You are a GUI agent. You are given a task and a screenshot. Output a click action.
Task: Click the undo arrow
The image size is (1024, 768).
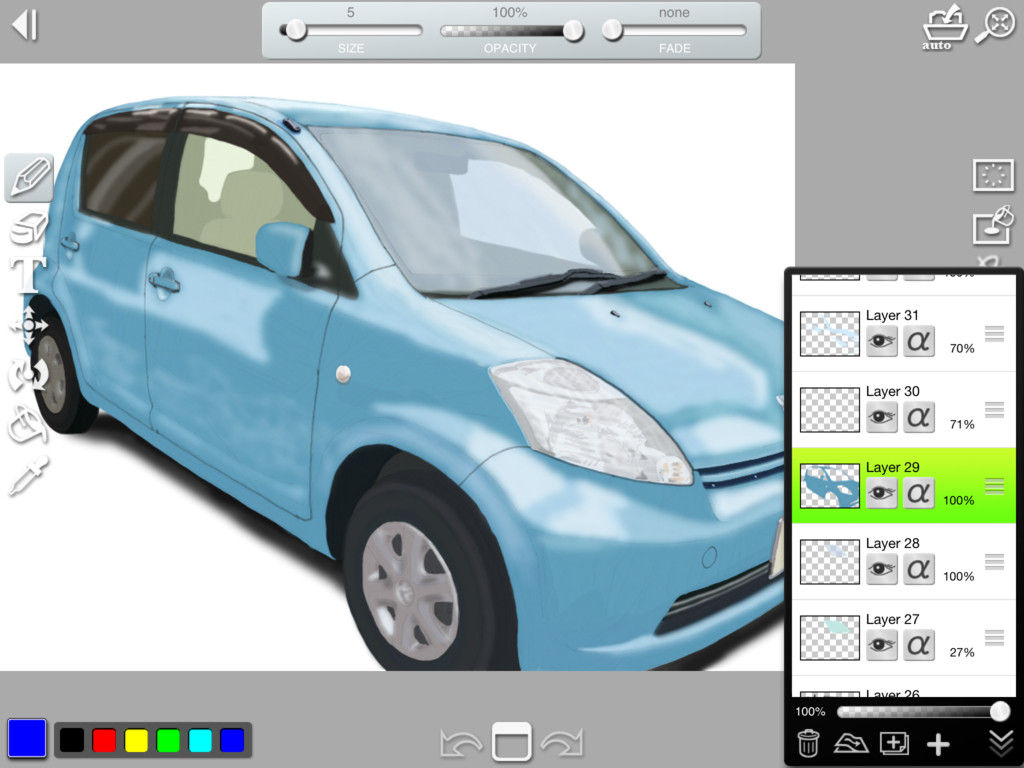coord(461,743)
